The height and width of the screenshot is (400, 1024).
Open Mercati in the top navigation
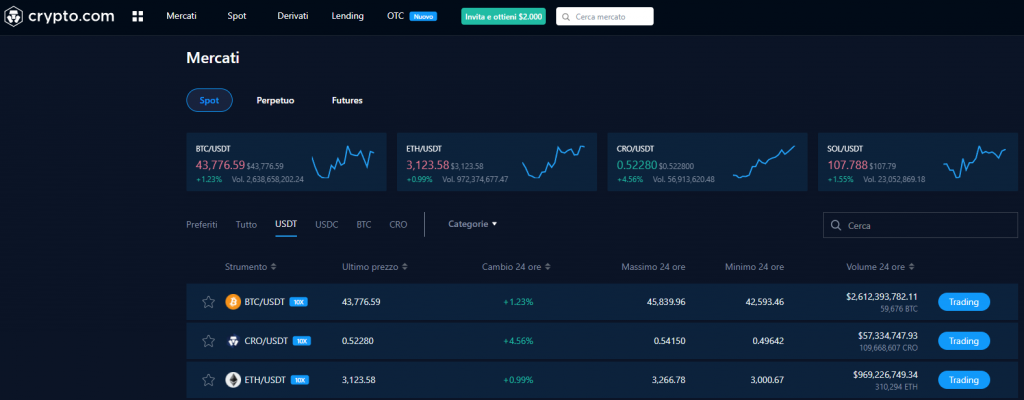(x=182, y=16)
